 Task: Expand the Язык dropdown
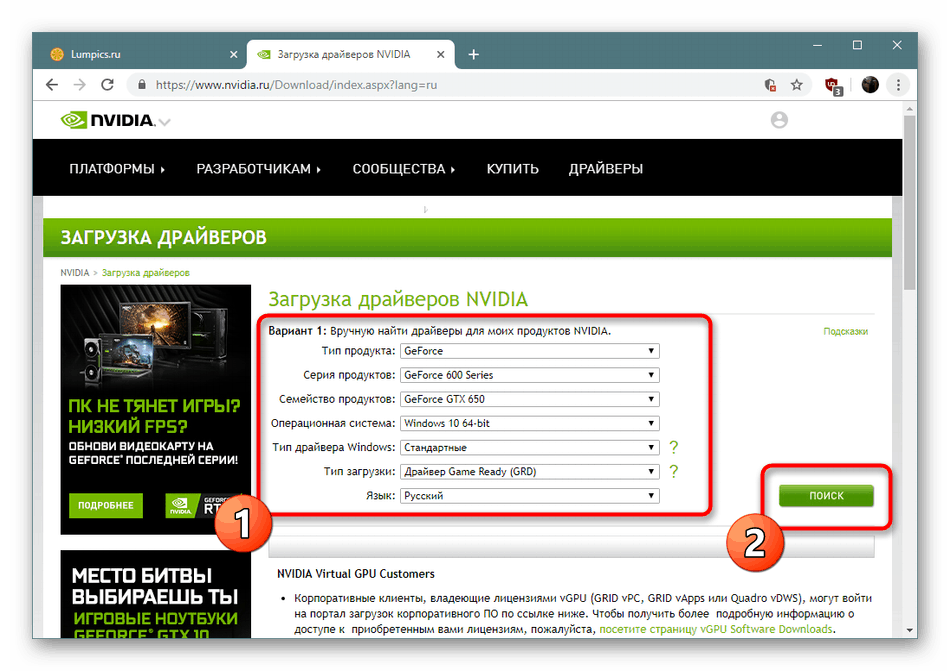(530, 496)
